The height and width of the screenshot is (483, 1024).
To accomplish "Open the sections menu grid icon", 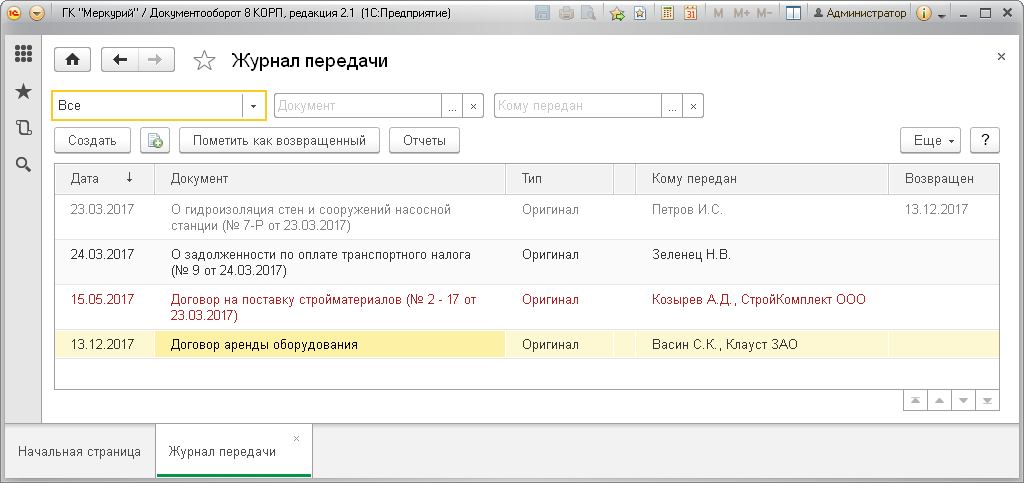I will [24, 54].
